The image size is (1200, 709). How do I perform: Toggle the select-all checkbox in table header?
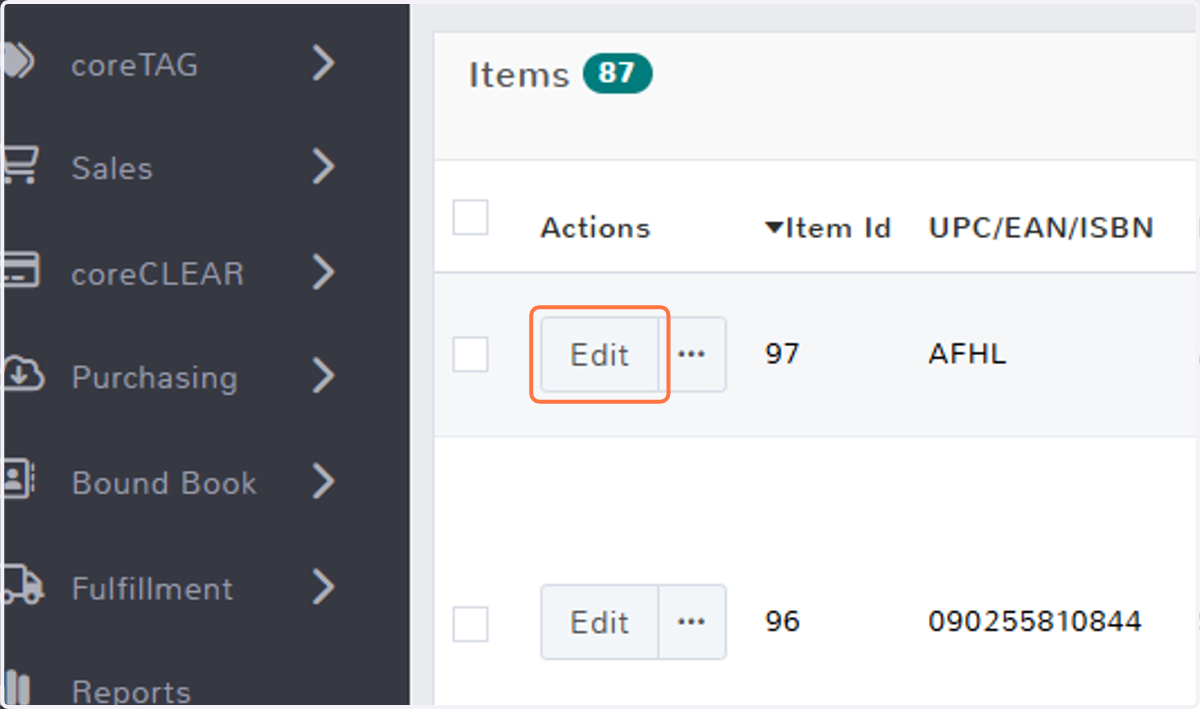tap(470, 217)
